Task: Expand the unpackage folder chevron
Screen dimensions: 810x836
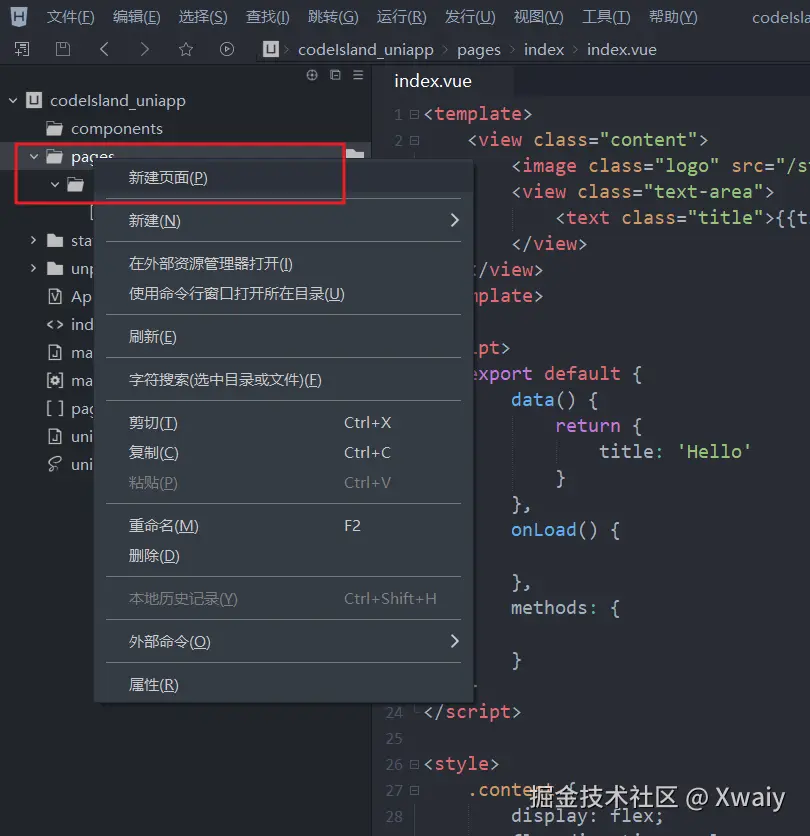Action: 34,268
